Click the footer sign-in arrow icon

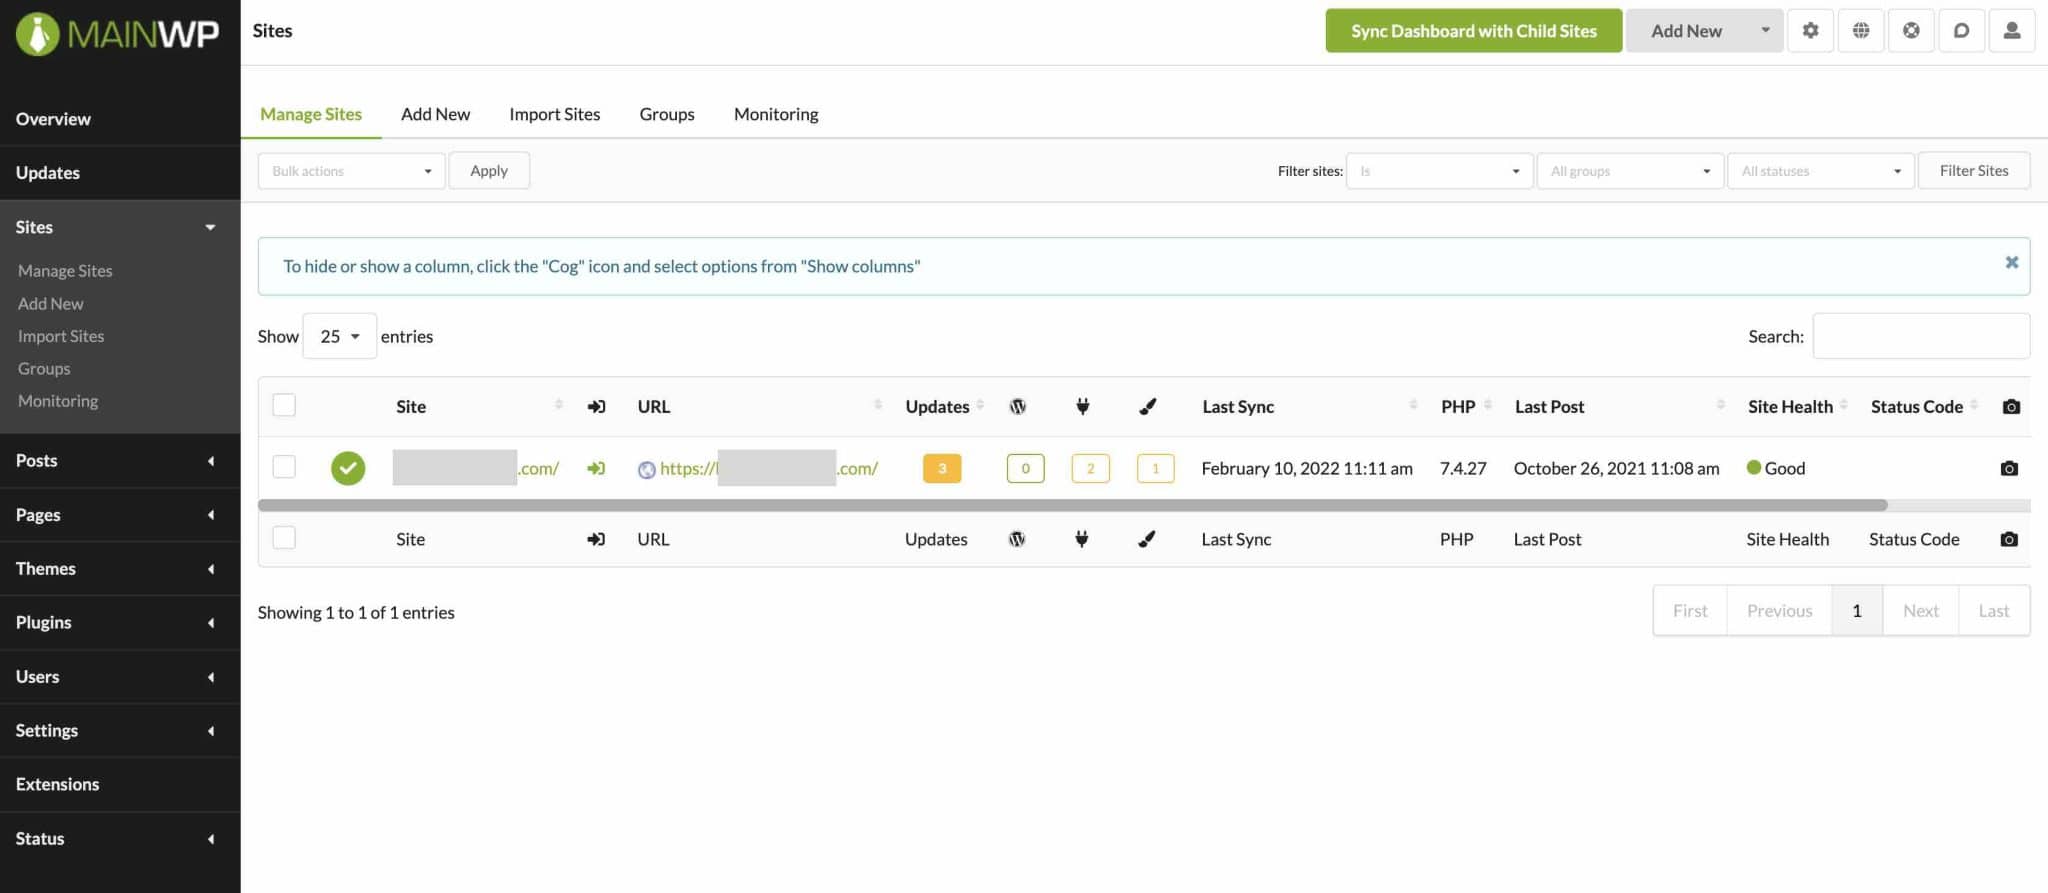(596, 539)
